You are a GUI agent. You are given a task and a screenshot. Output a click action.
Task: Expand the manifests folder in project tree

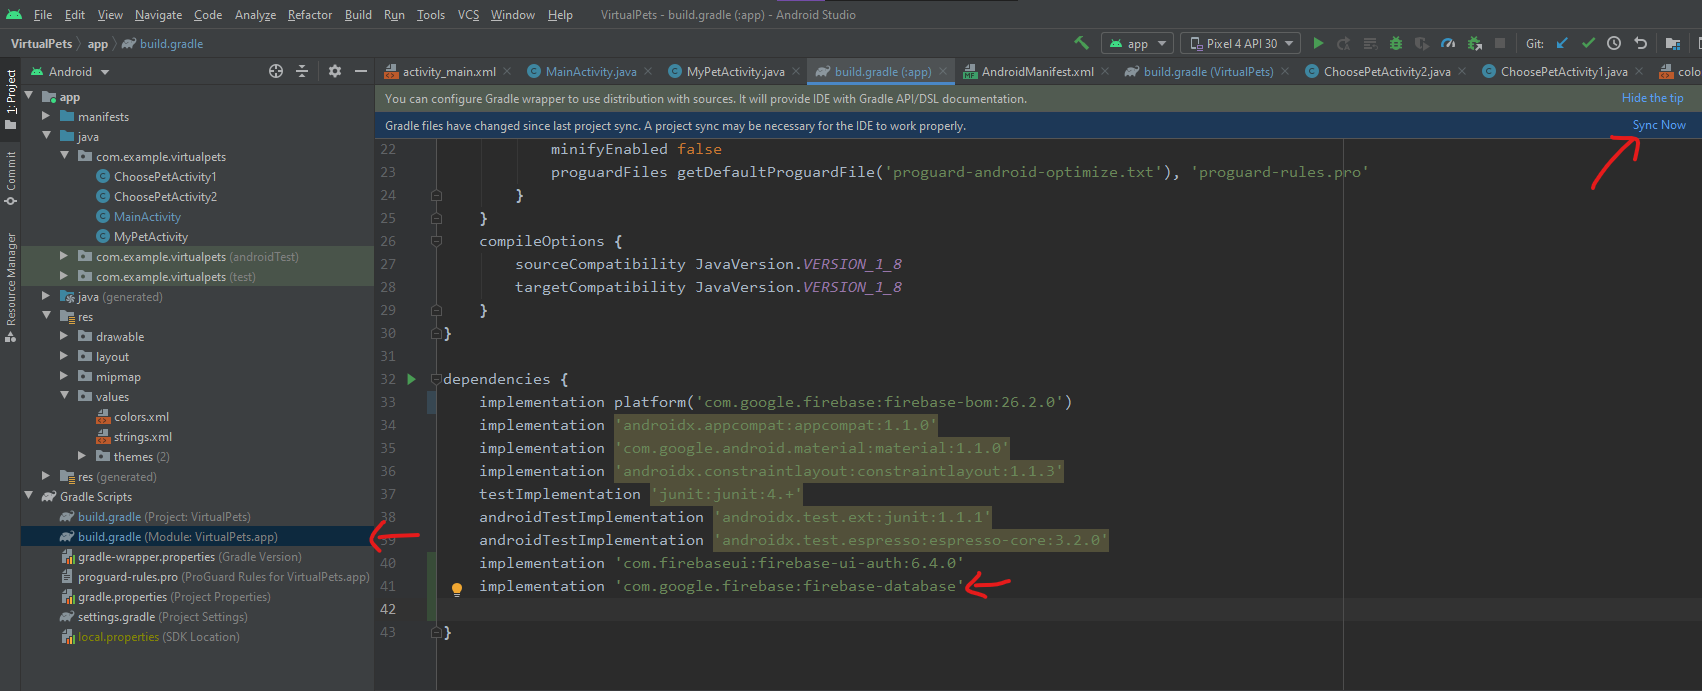(x=46, y=117)
